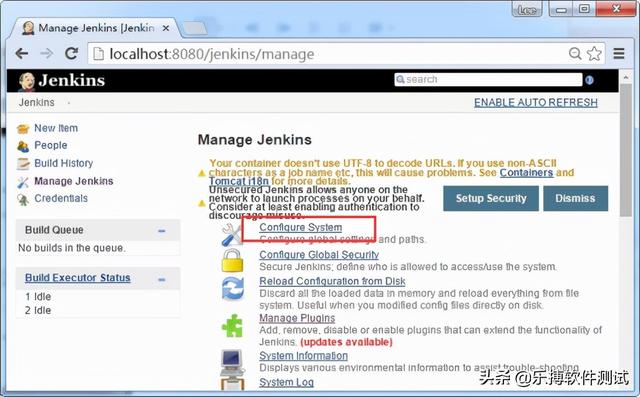Image resolution: width=640 pixels, height=397 pixels.
Task: Open the System Information link
Action: (304, 356)
